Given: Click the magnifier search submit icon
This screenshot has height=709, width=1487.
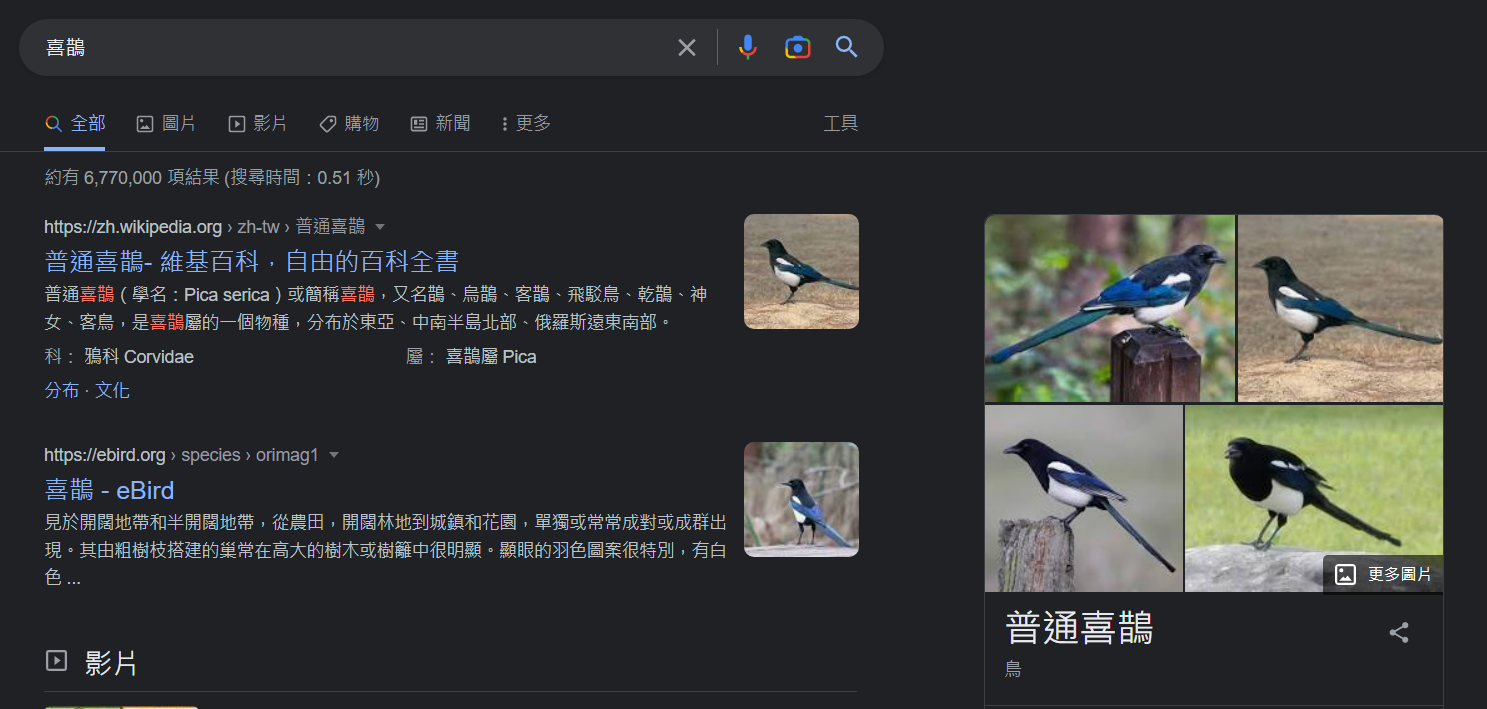Looking at the screenshot, I should pos(846,47).
